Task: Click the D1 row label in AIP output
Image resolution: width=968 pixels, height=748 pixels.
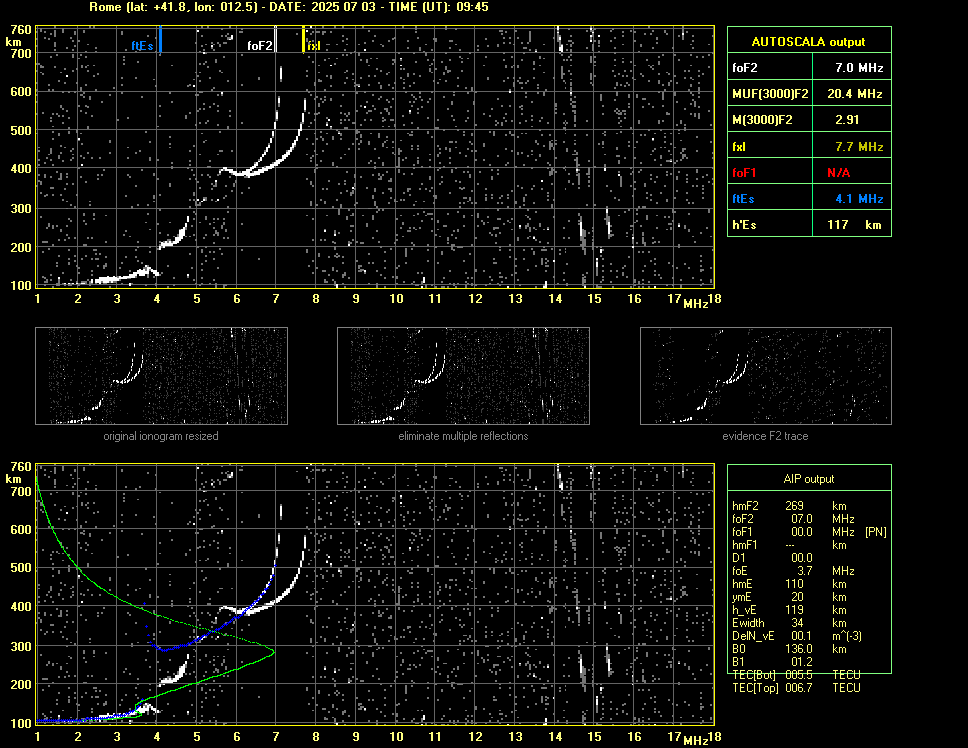Action: [739, 557]
